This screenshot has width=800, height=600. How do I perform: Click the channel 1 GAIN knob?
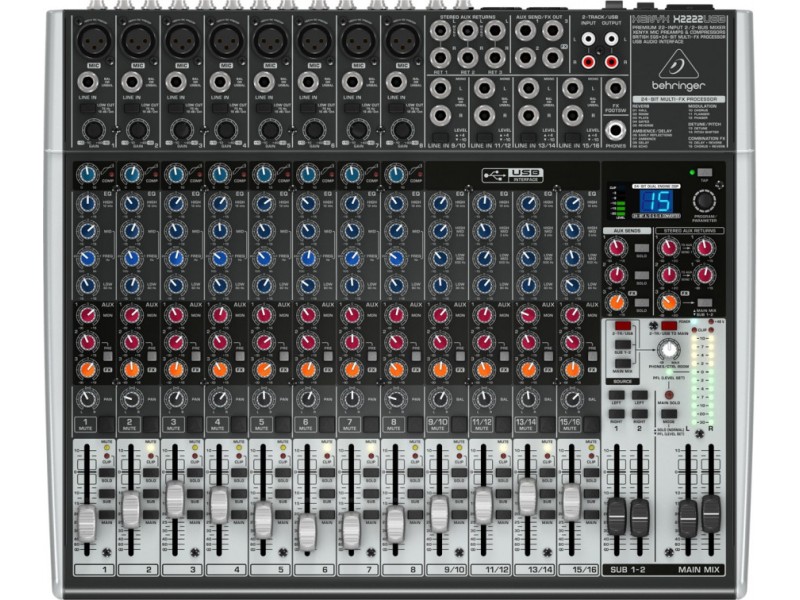point(94,131)
